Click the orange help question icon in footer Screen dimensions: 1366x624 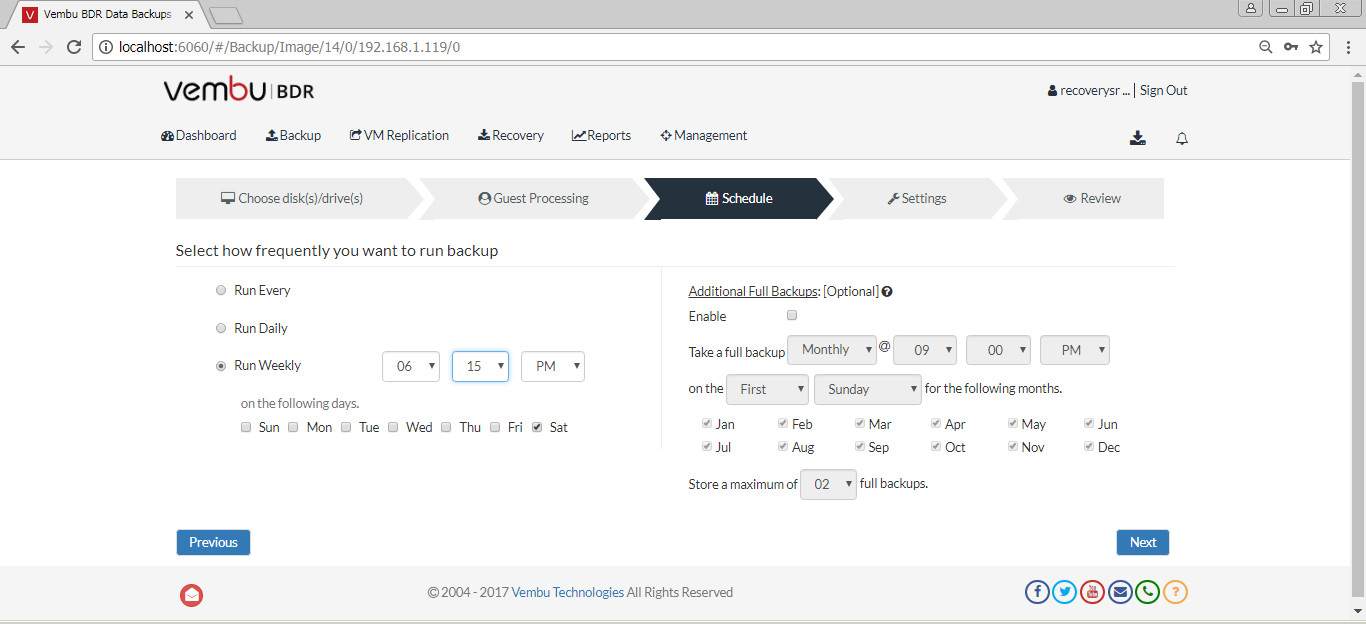(x=1175, y=592)
